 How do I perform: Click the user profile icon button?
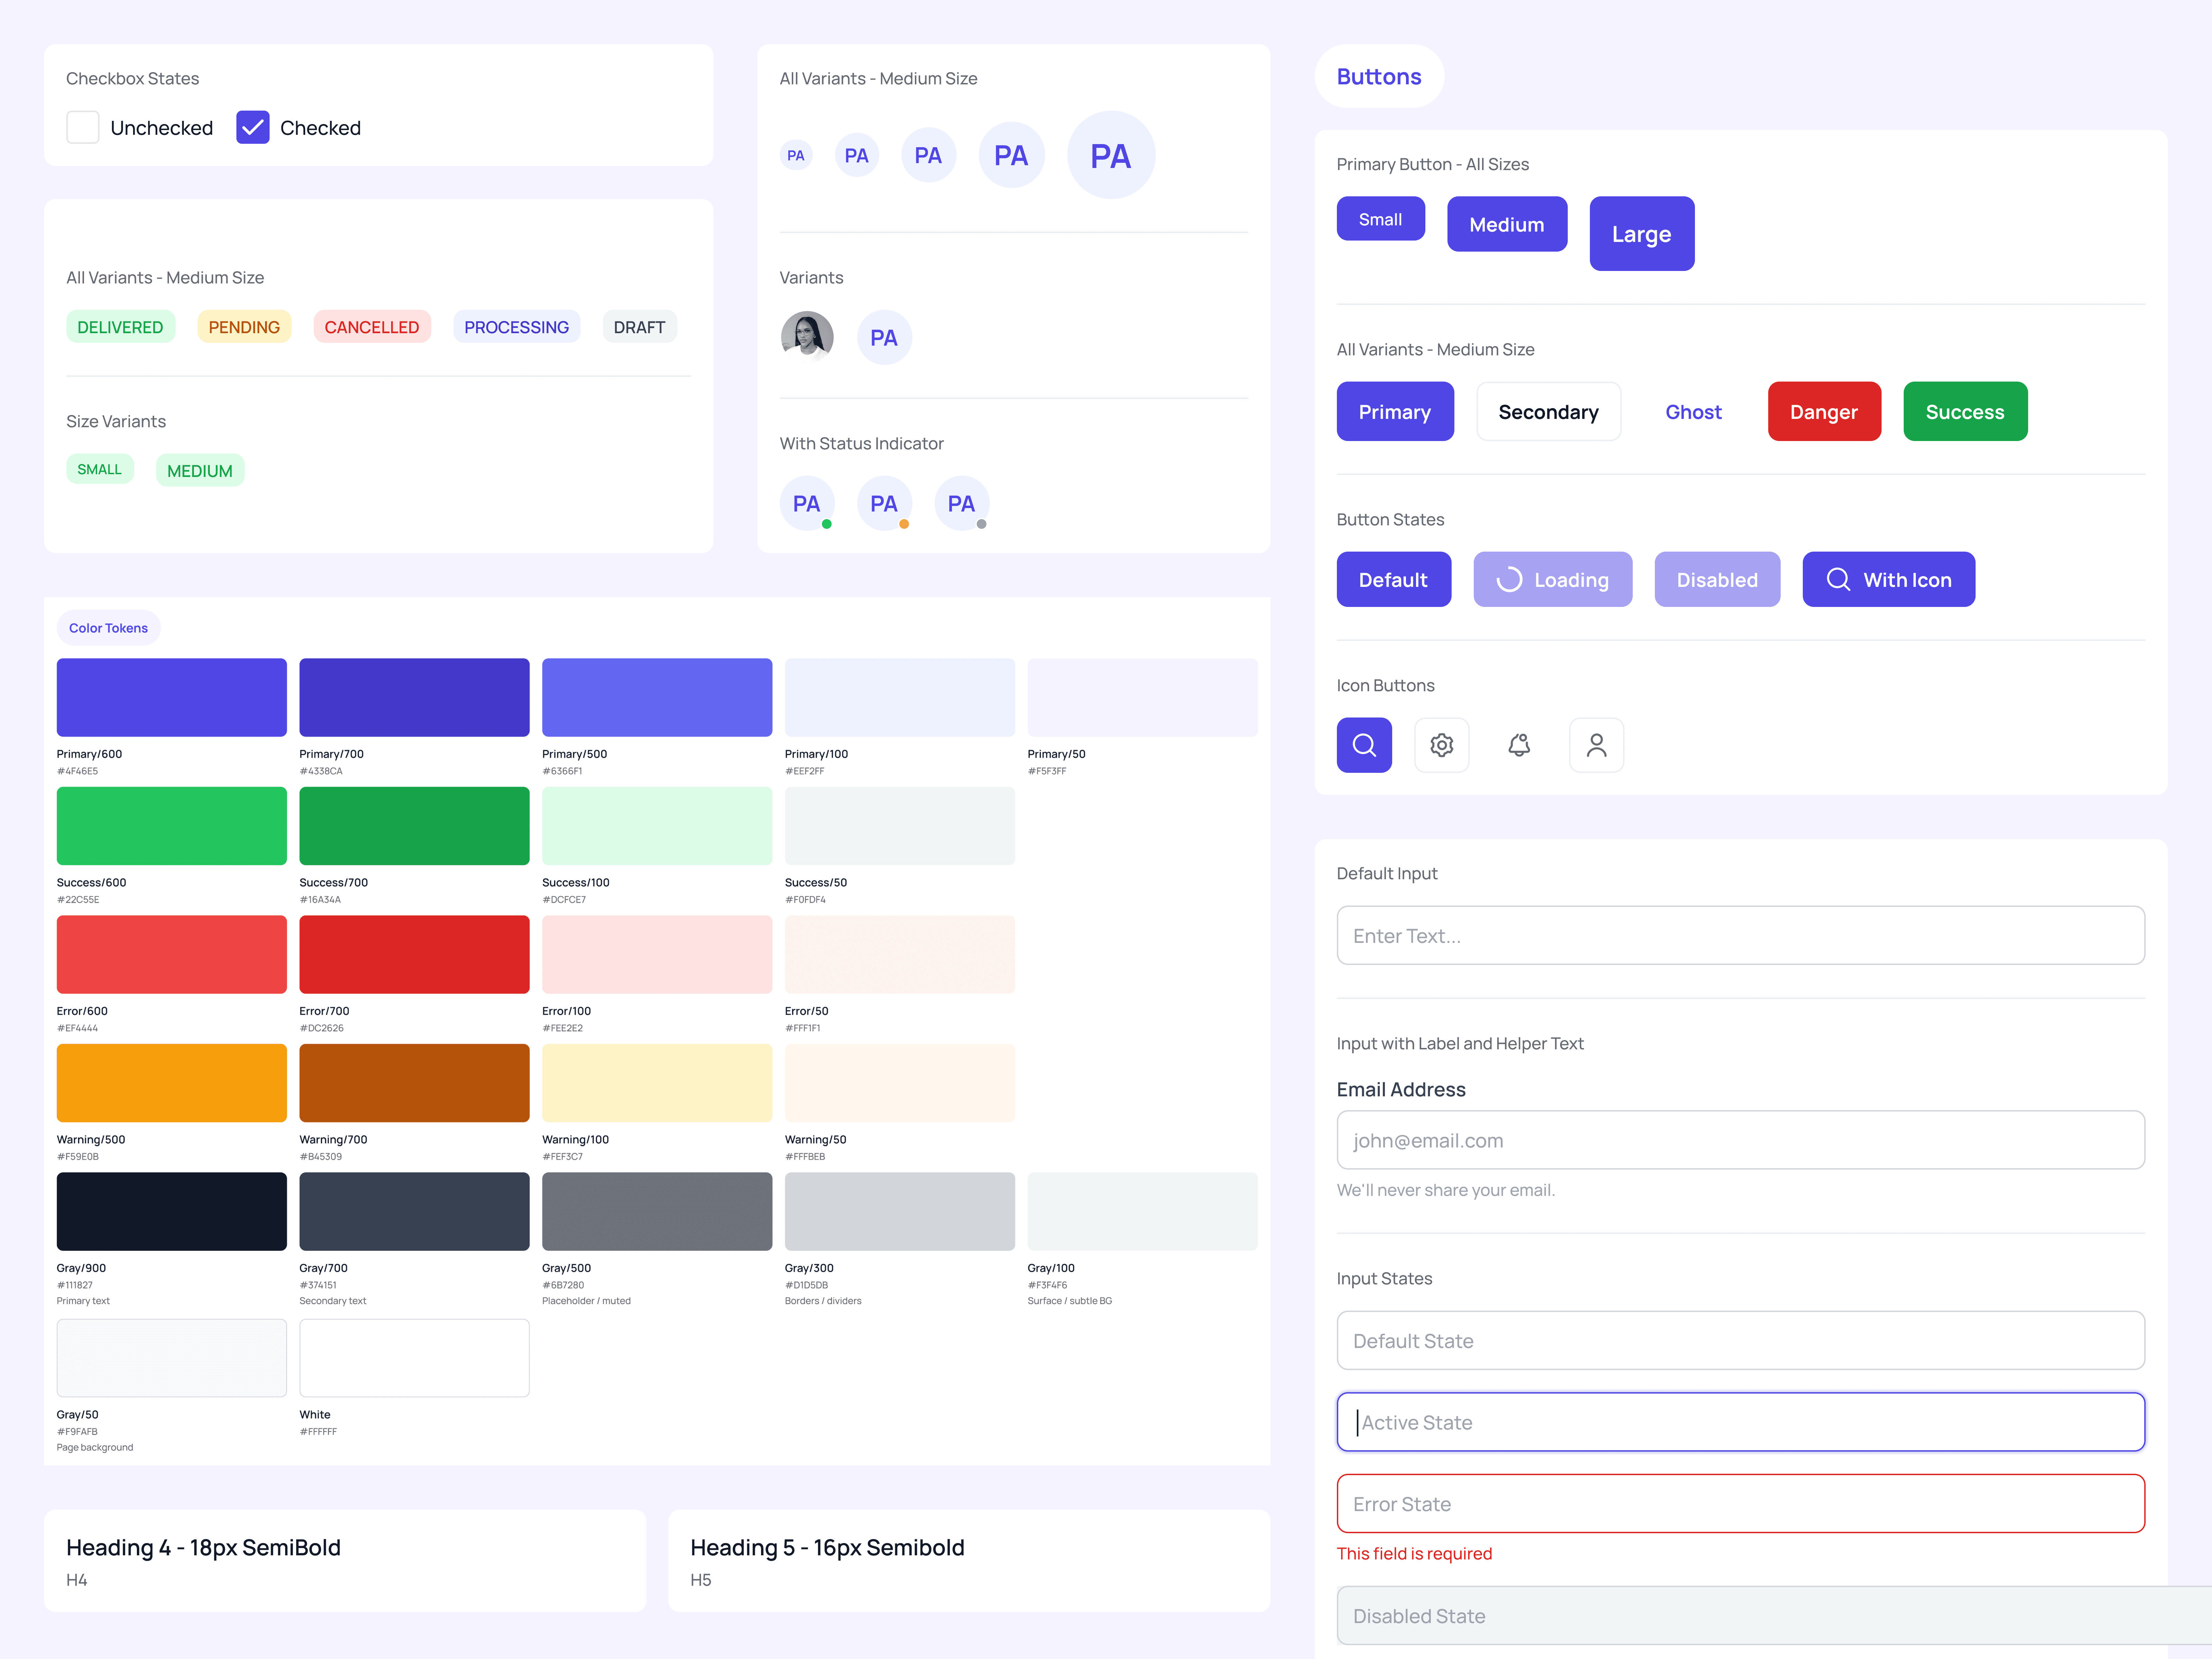coord(1596,745)
